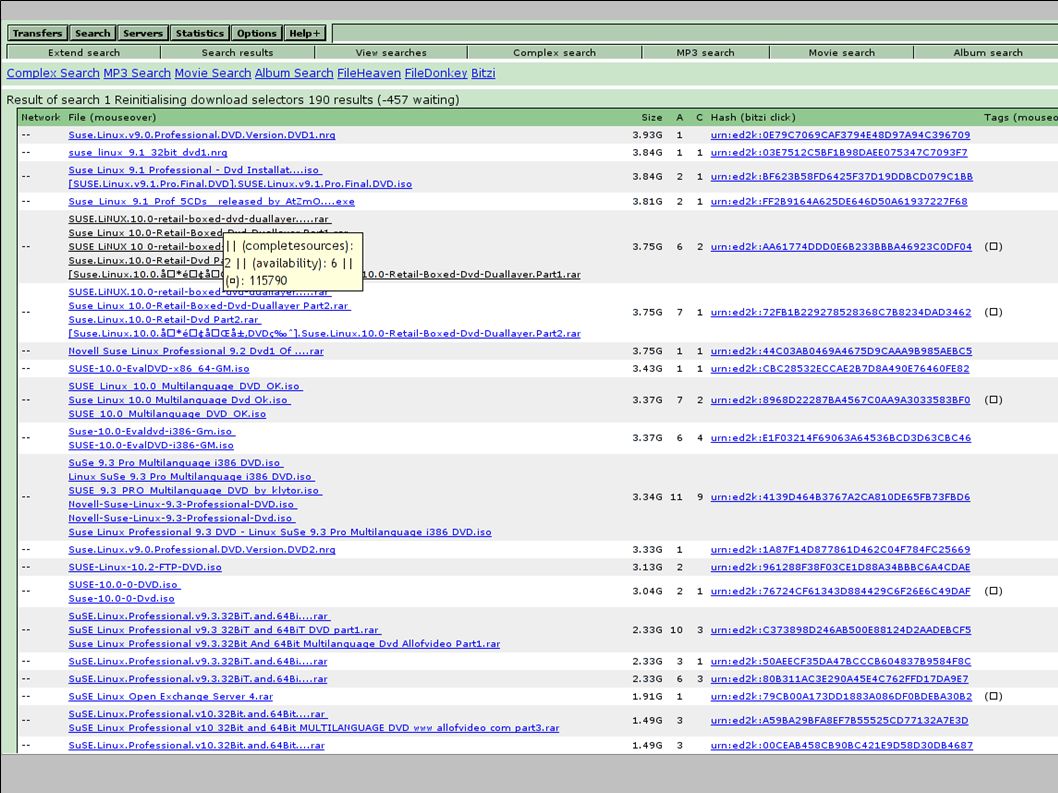Download SUSE-10.0-EvalDVD-x86_64-GM.iso
This screenshot has height=793, width=1058.
click(159, 368)
